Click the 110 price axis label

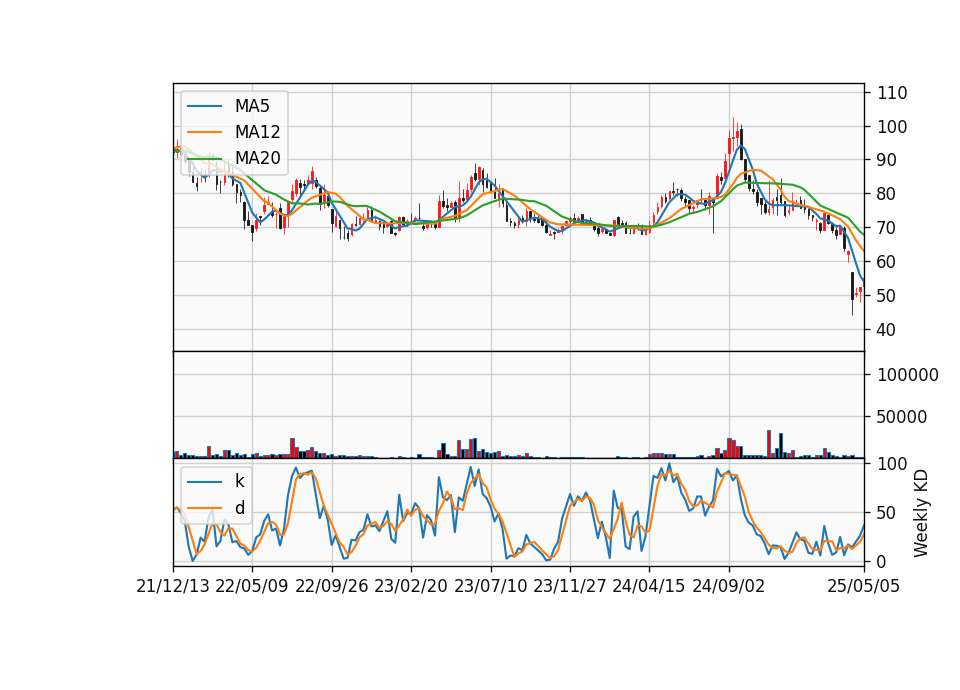click(892, 93)
